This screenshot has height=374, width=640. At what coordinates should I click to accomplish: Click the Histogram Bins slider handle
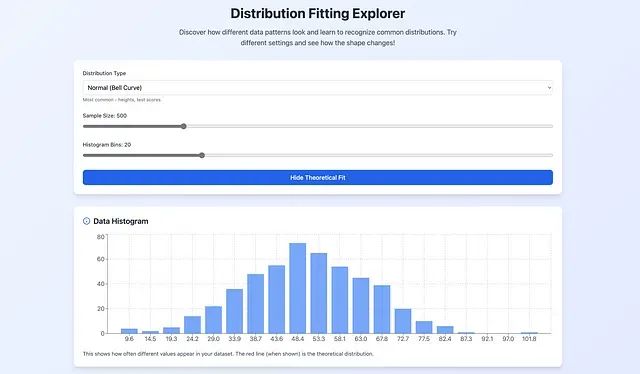pyautogui.click(x=202, y=155)
